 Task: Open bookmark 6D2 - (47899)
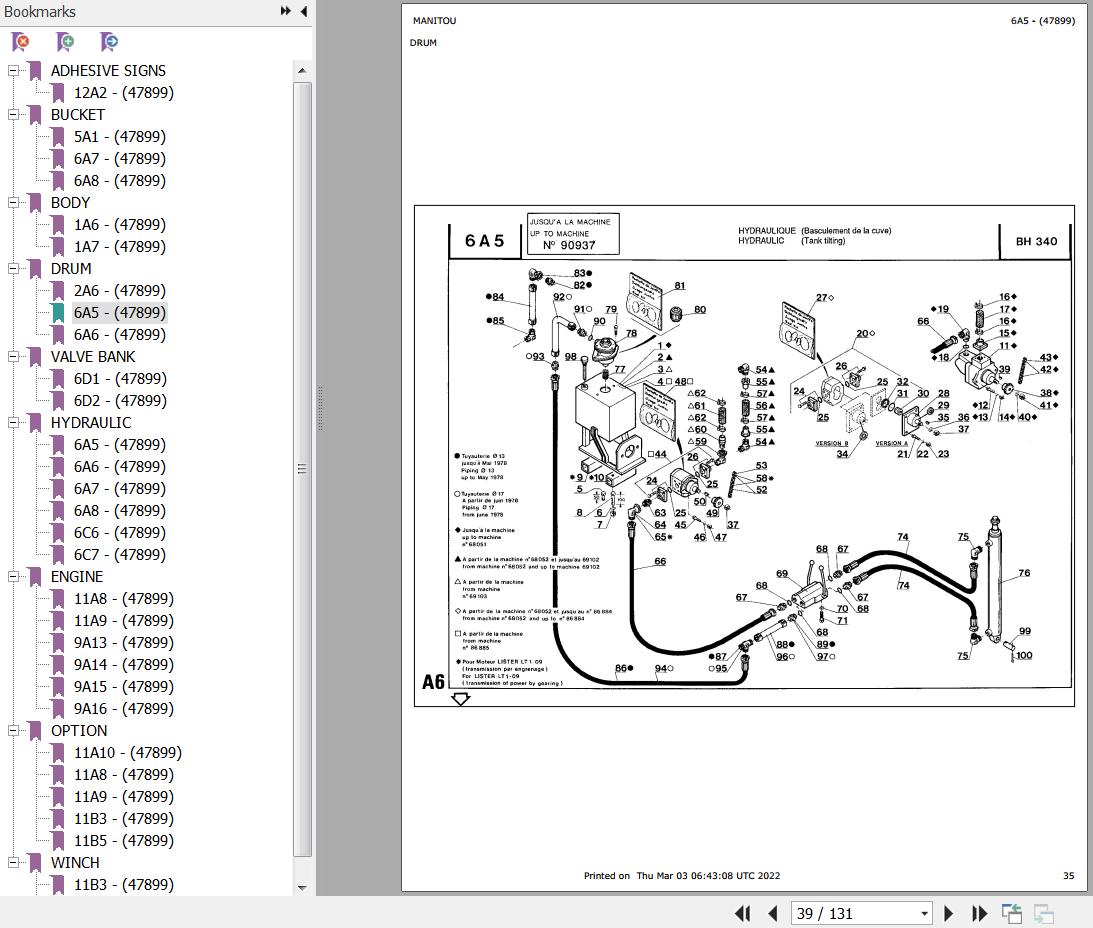tap(120, 401)
